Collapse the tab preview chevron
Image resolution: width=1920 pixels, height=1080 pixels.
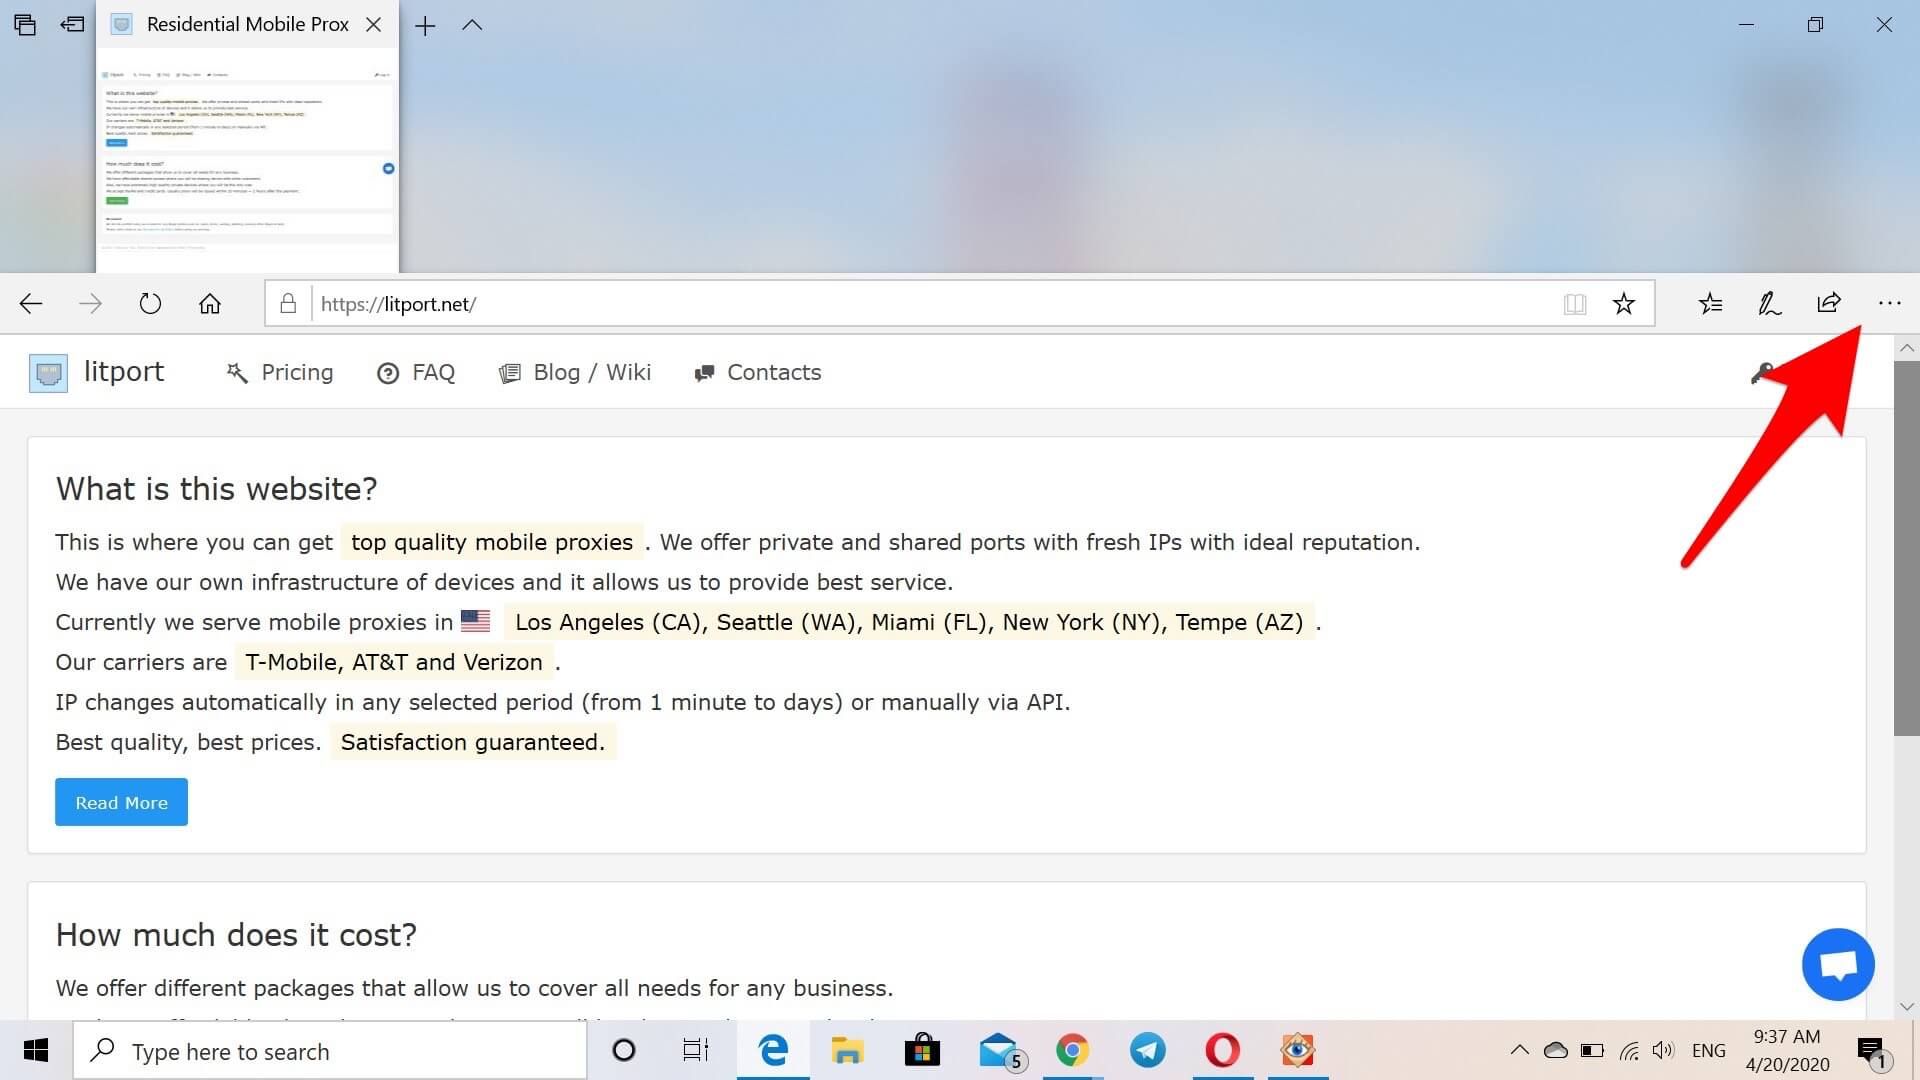(x=472, y=25)
